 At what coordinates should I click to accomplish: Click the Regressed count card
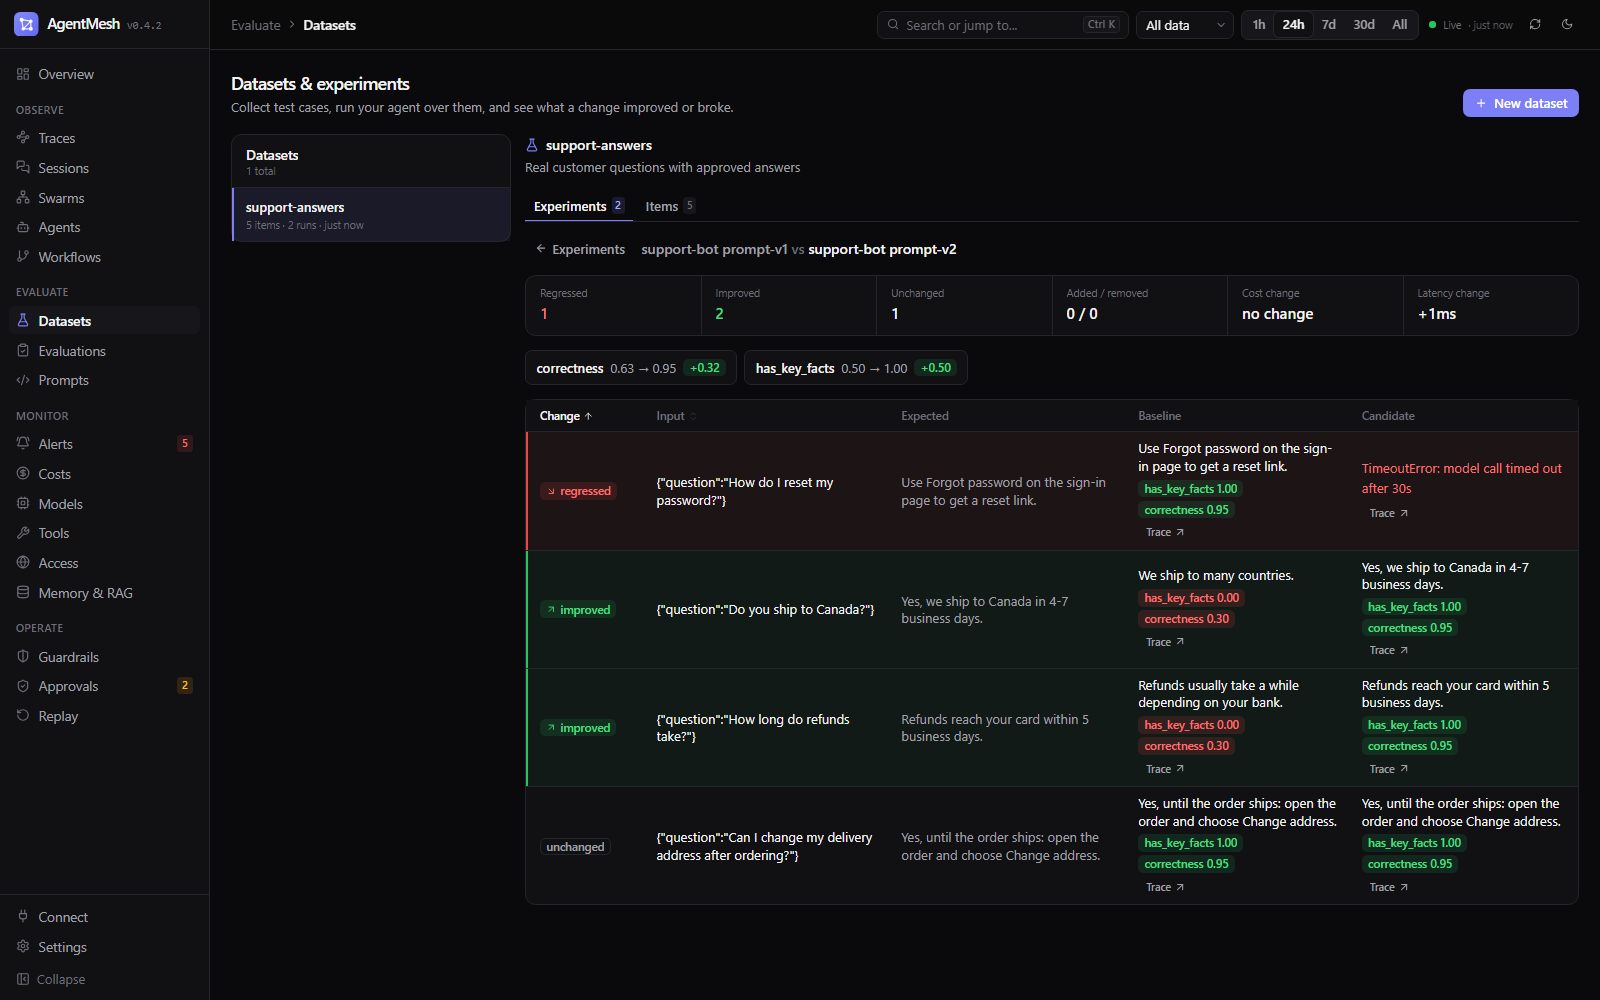point(613,305)
